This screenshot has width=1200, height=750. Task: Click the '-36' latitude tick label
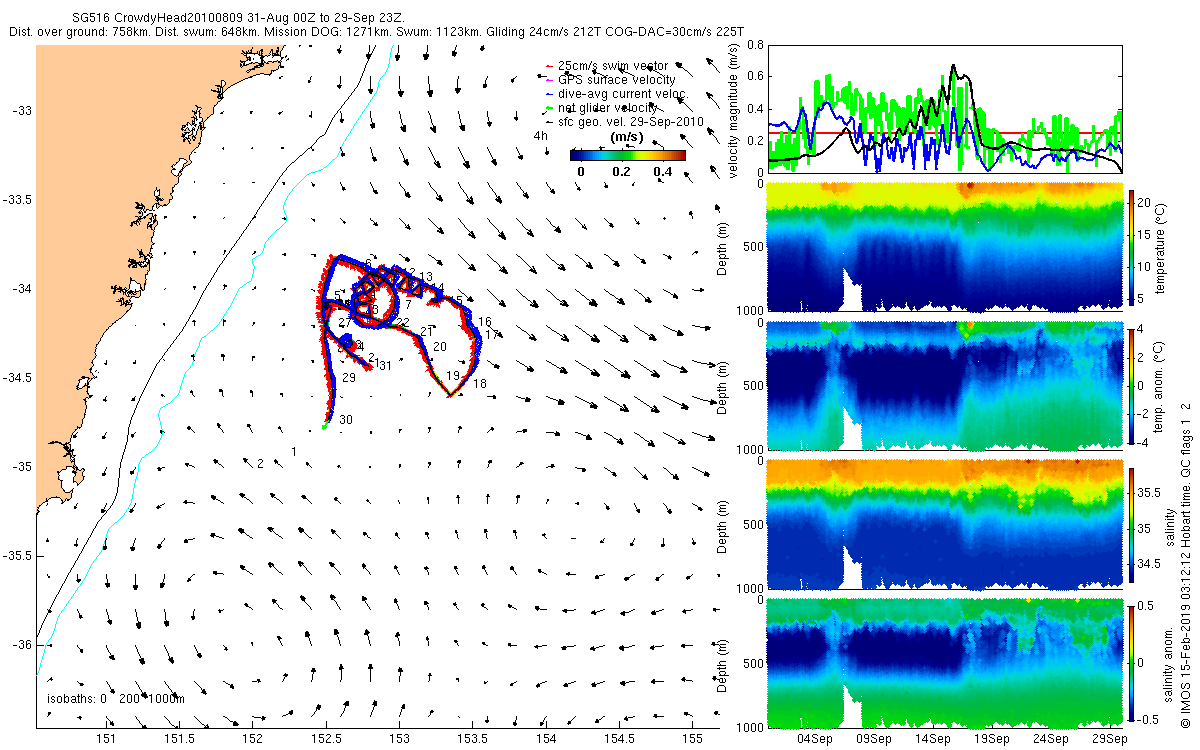(22, 645)
